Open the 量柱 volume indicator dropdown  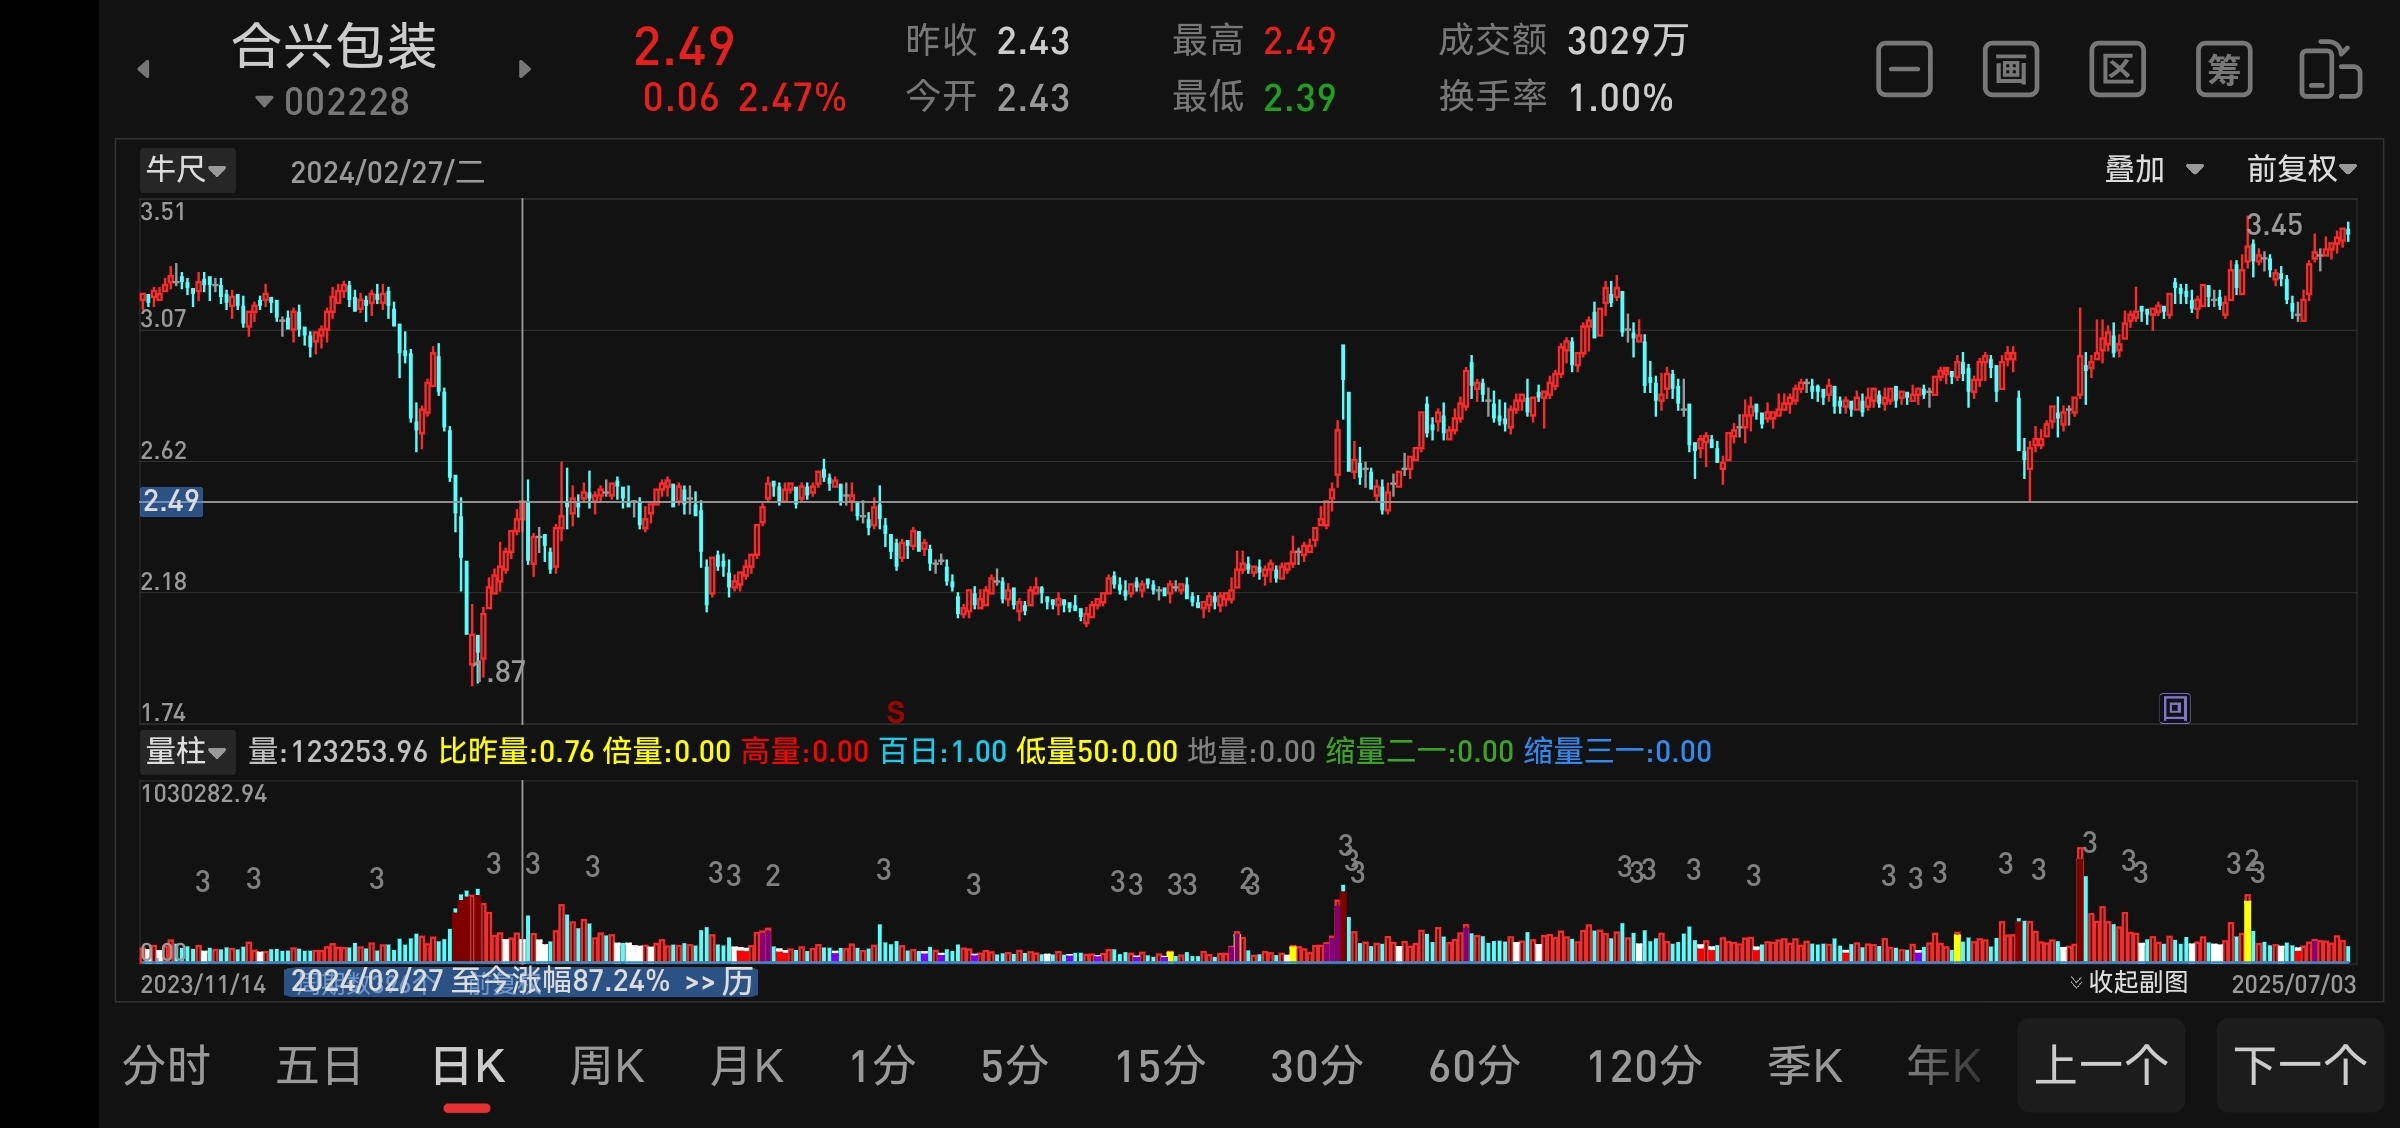(x=187, y=751)
